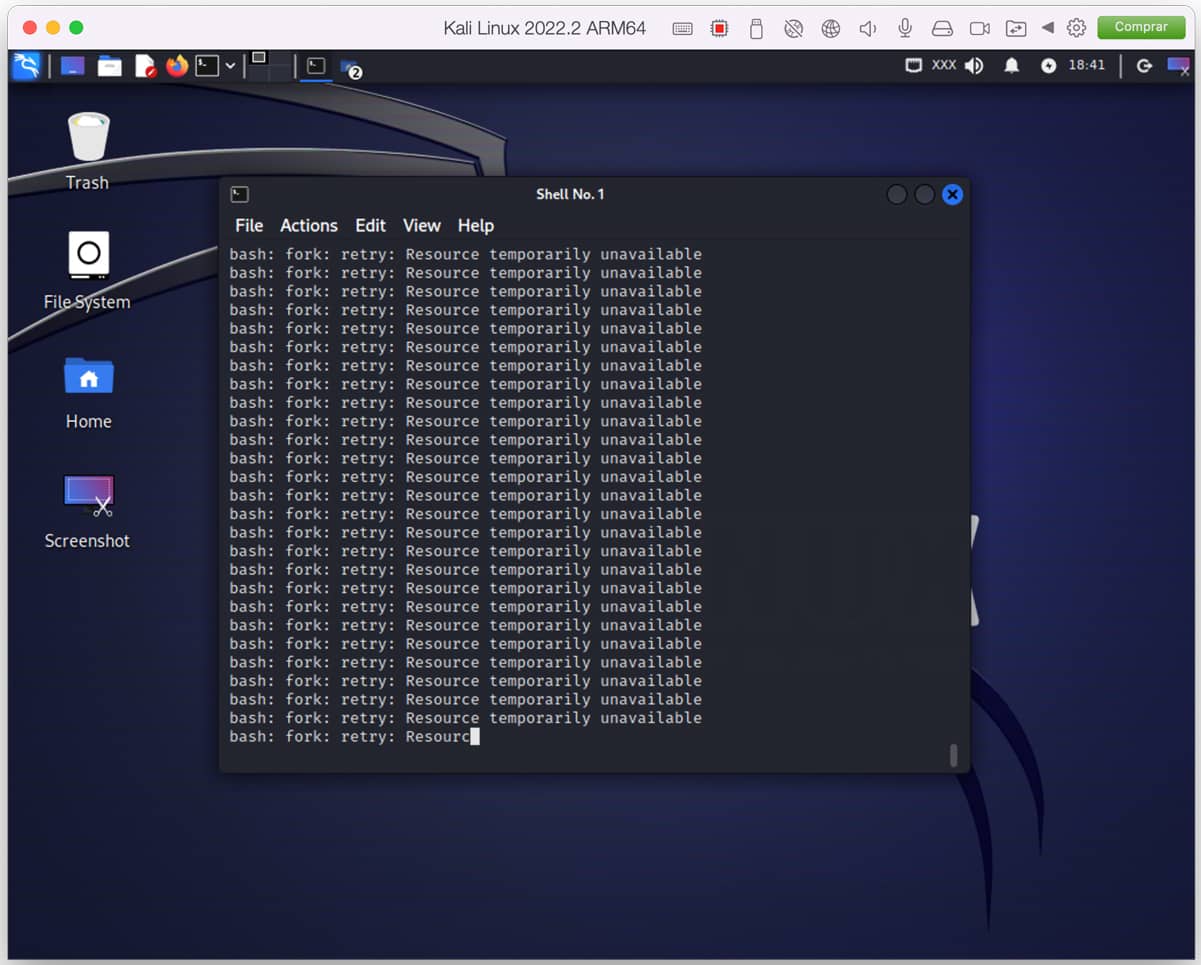
Task: Open the Actions menu in Shell No. 1
Action: coord(308,225)
